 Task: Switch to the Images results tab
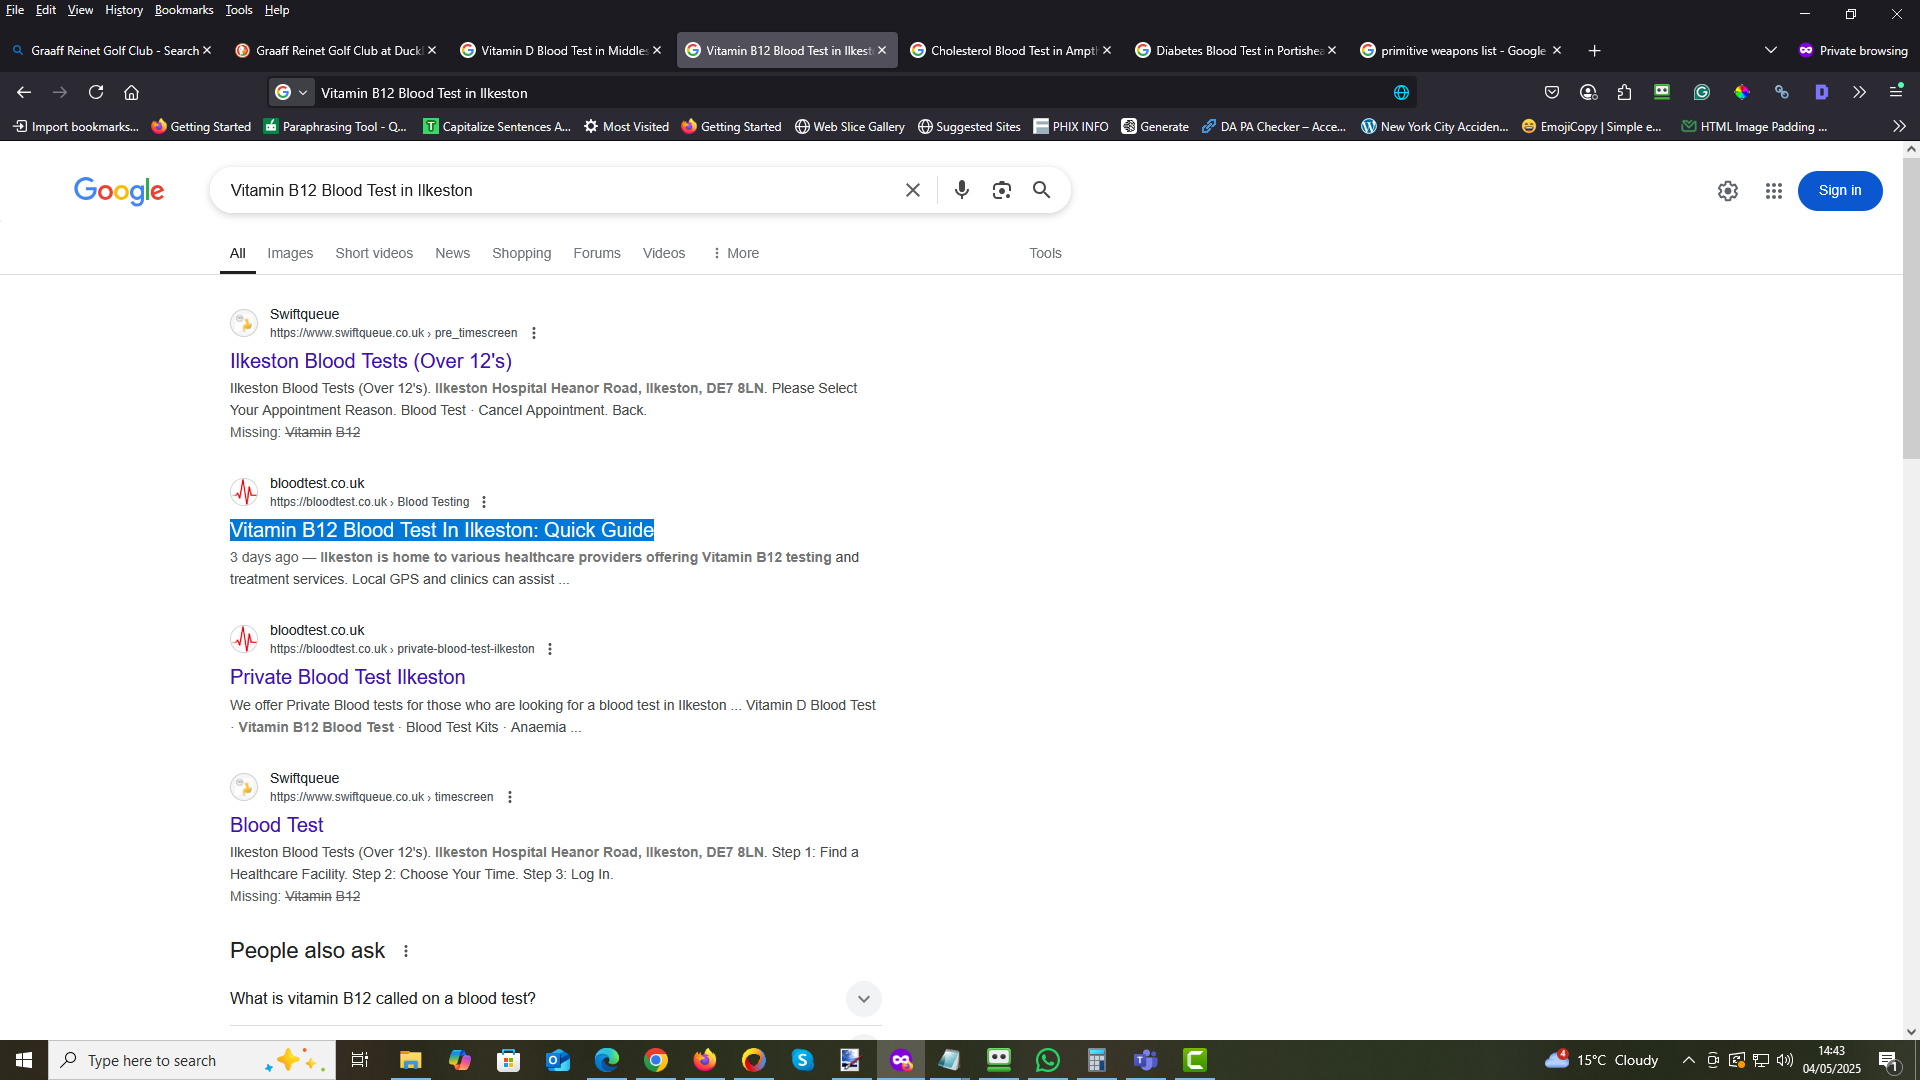point(290,253)
